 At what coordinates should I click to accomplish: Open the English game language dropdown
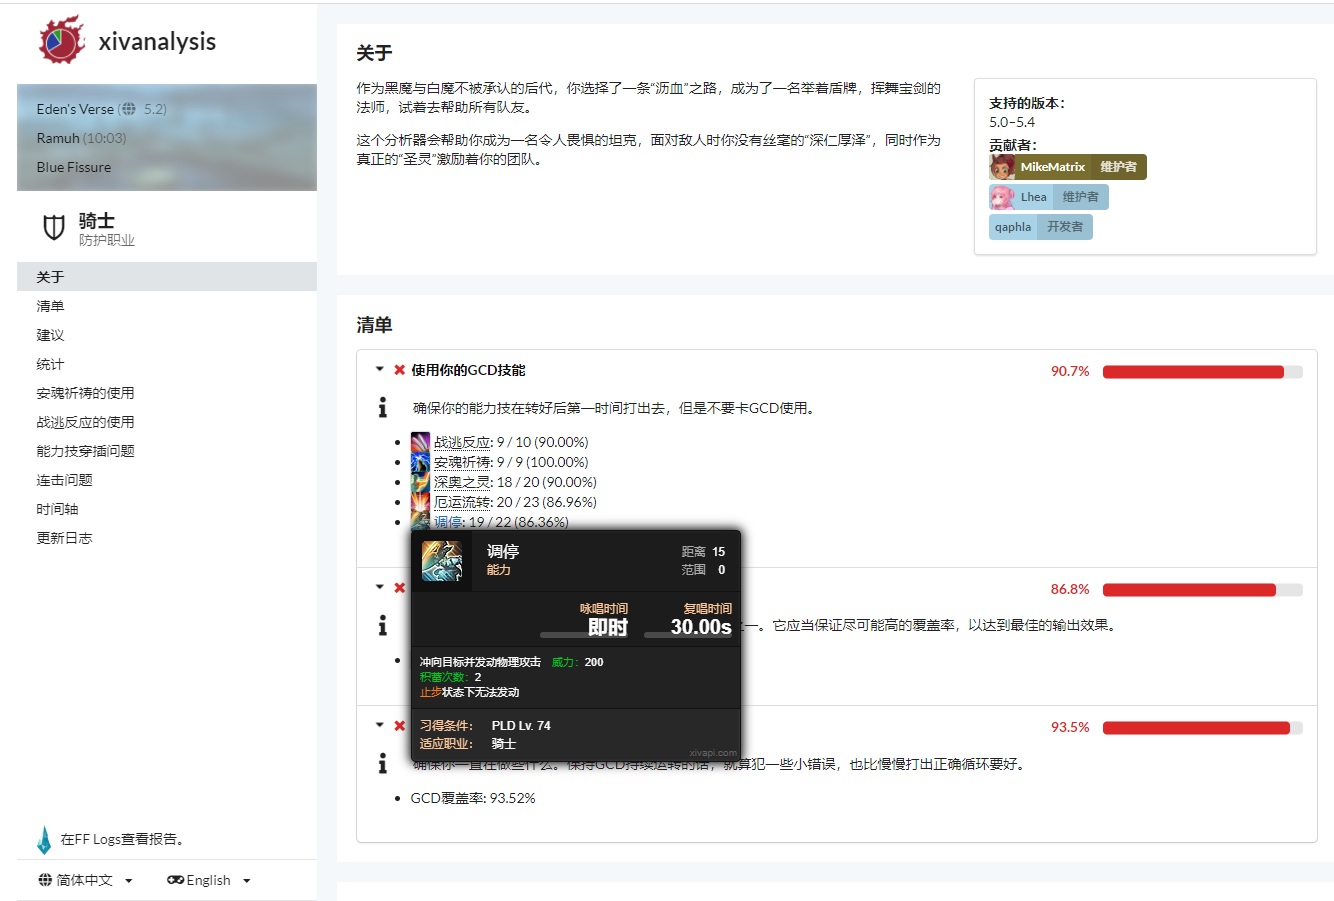tap(209, 880)
